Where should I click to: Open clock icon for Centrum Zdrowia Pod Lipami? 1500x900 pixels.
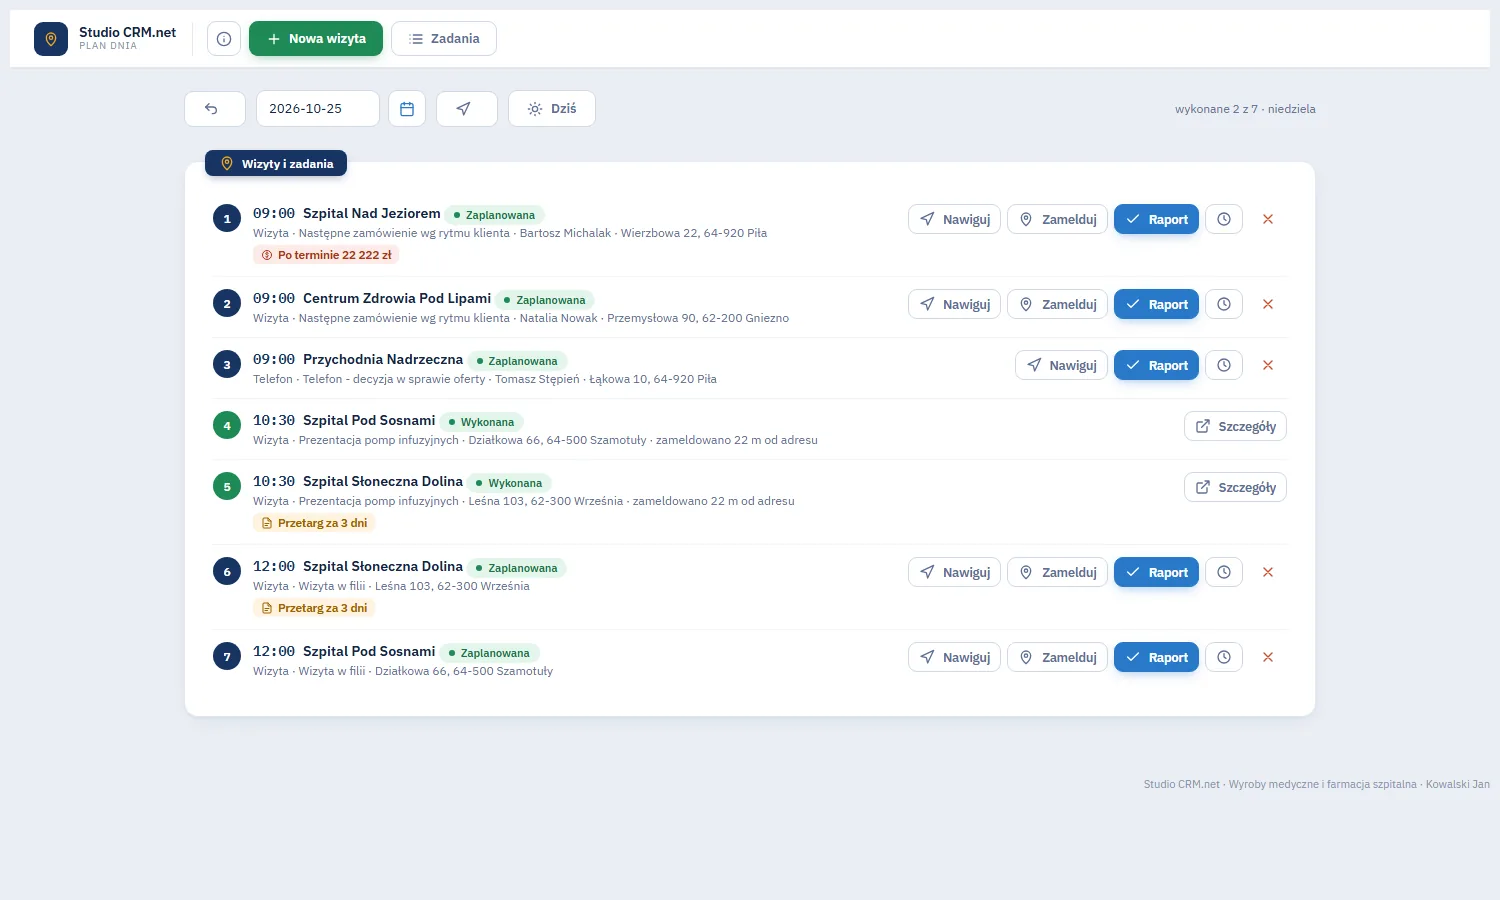(x=1224, y=304)
